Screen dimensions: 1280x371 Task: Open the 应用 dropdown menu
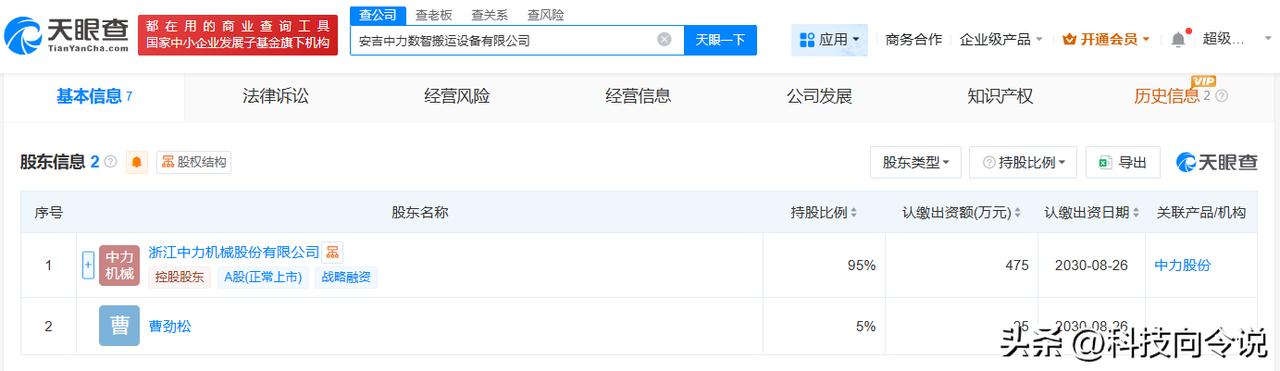[x=829, y=40]
